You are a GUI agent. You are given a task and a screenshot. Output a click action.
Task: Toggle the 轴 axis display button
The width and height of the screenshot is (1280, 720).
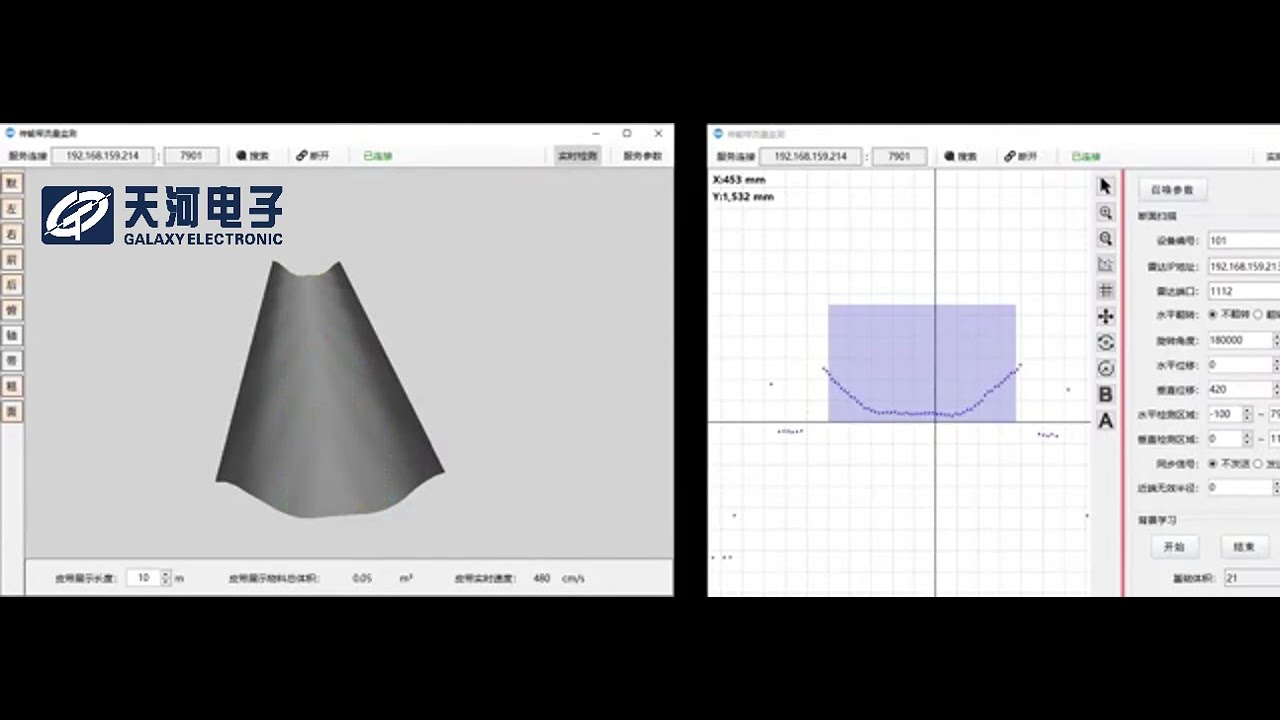[12, 335]
